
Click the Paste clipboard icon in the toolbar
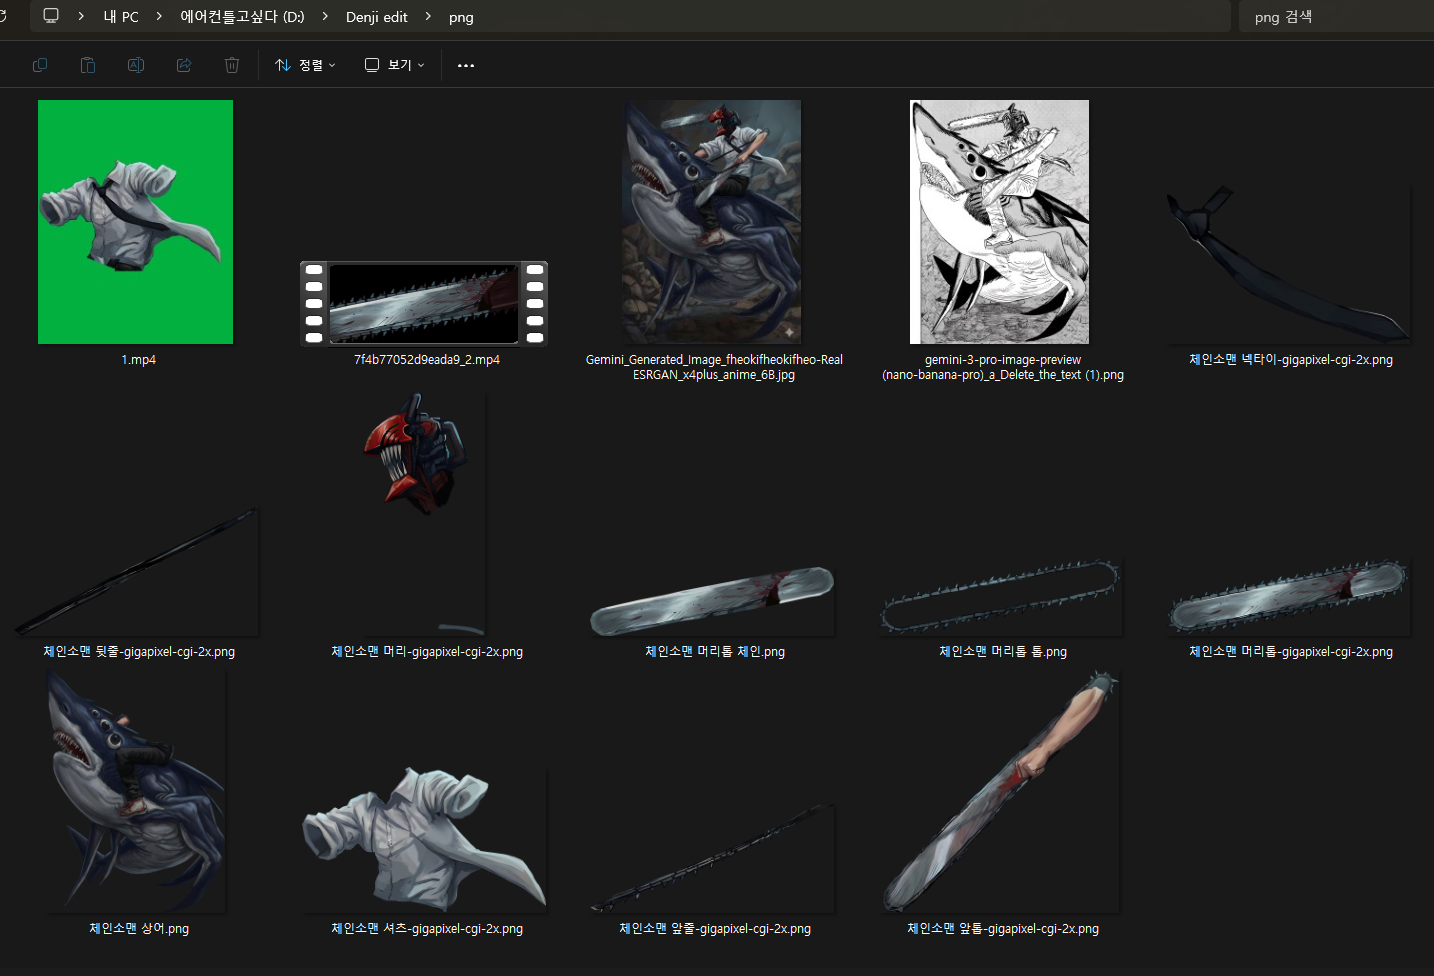[88, 65]
